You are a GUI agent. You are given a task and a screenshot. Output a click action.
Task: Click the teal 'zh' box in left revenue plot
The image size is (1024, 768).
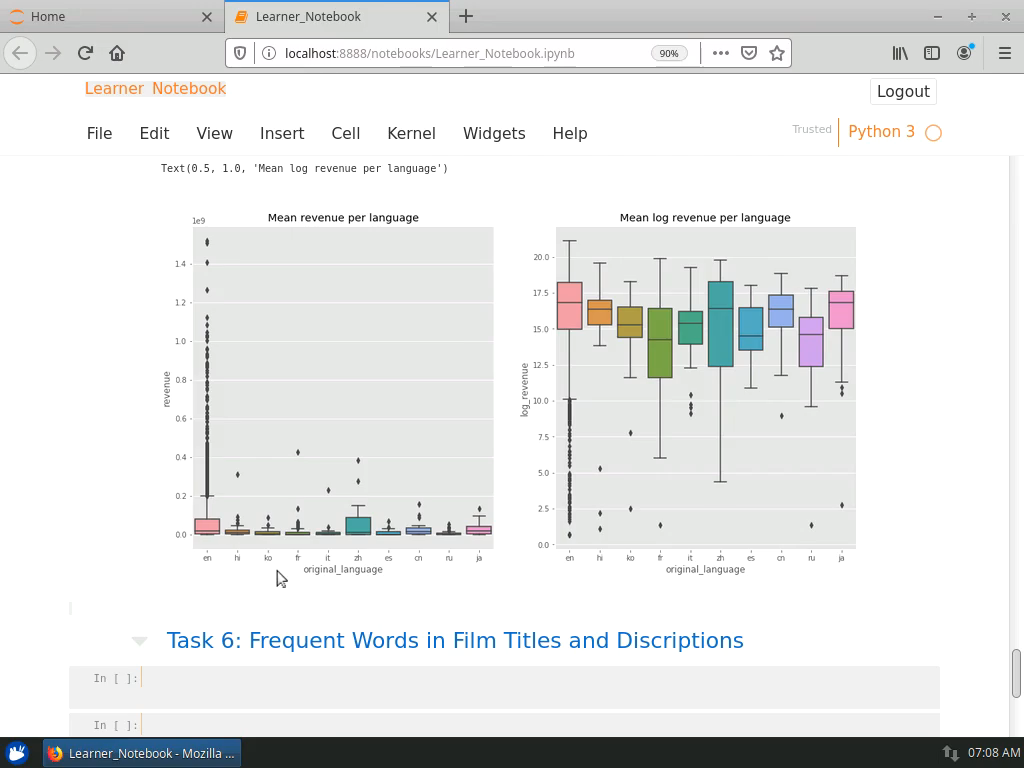pos(358,526)
